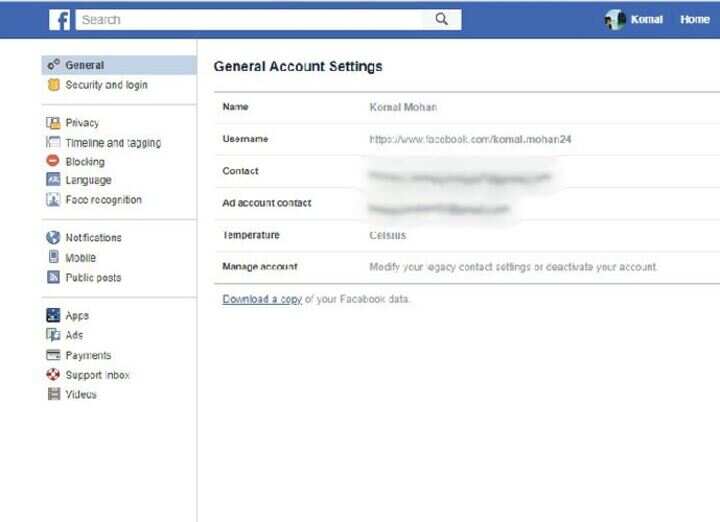Open the Manage account row

click(x=467, y=267)
